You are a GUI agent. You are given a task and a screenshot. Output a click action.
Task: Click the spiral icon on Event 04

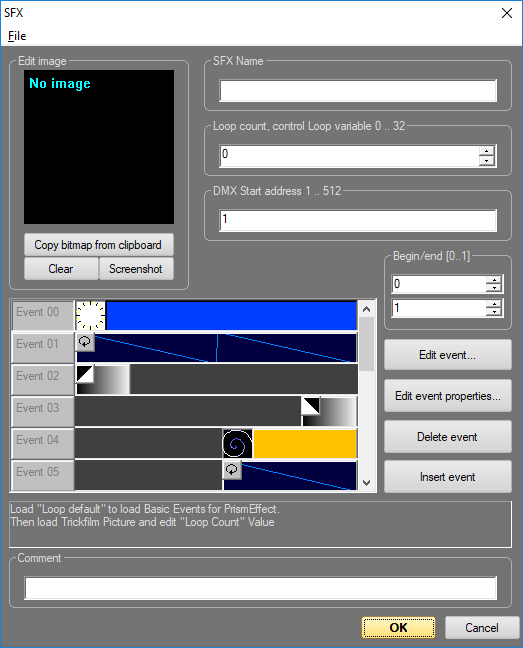(x=237, y=443)
